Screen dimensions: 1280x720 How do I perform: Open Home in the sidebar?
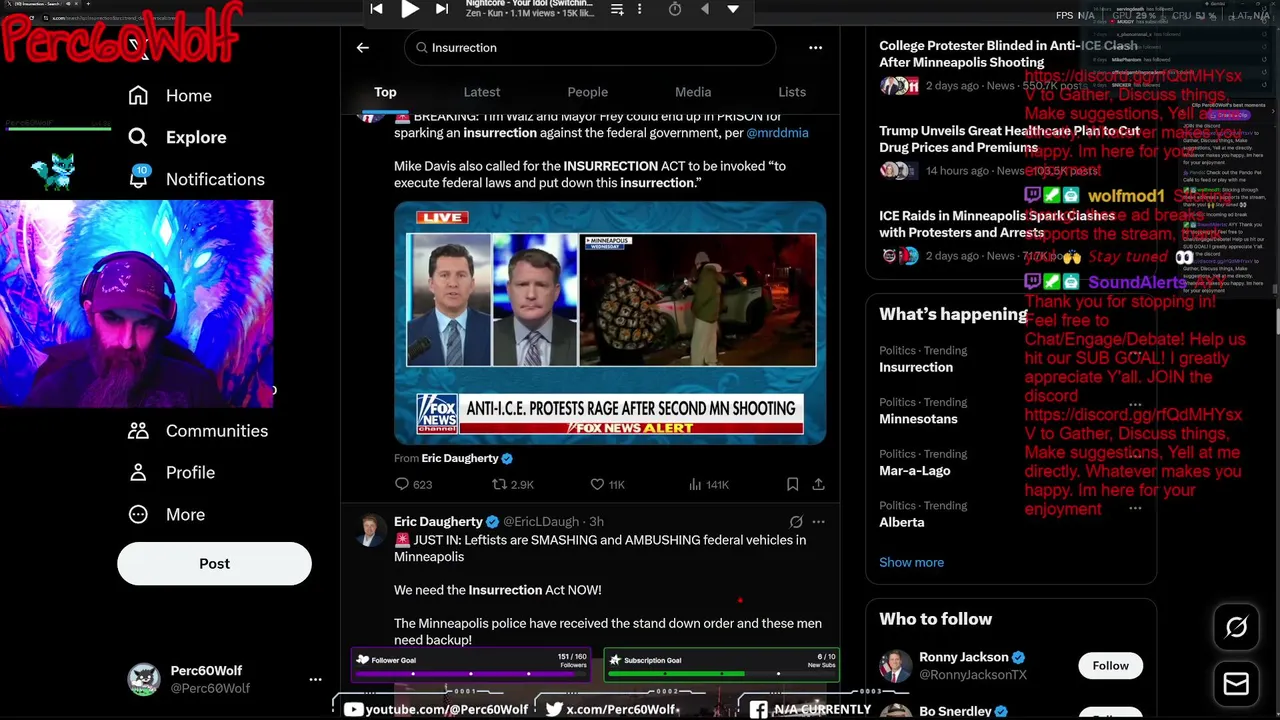click(x=170, y=95)
